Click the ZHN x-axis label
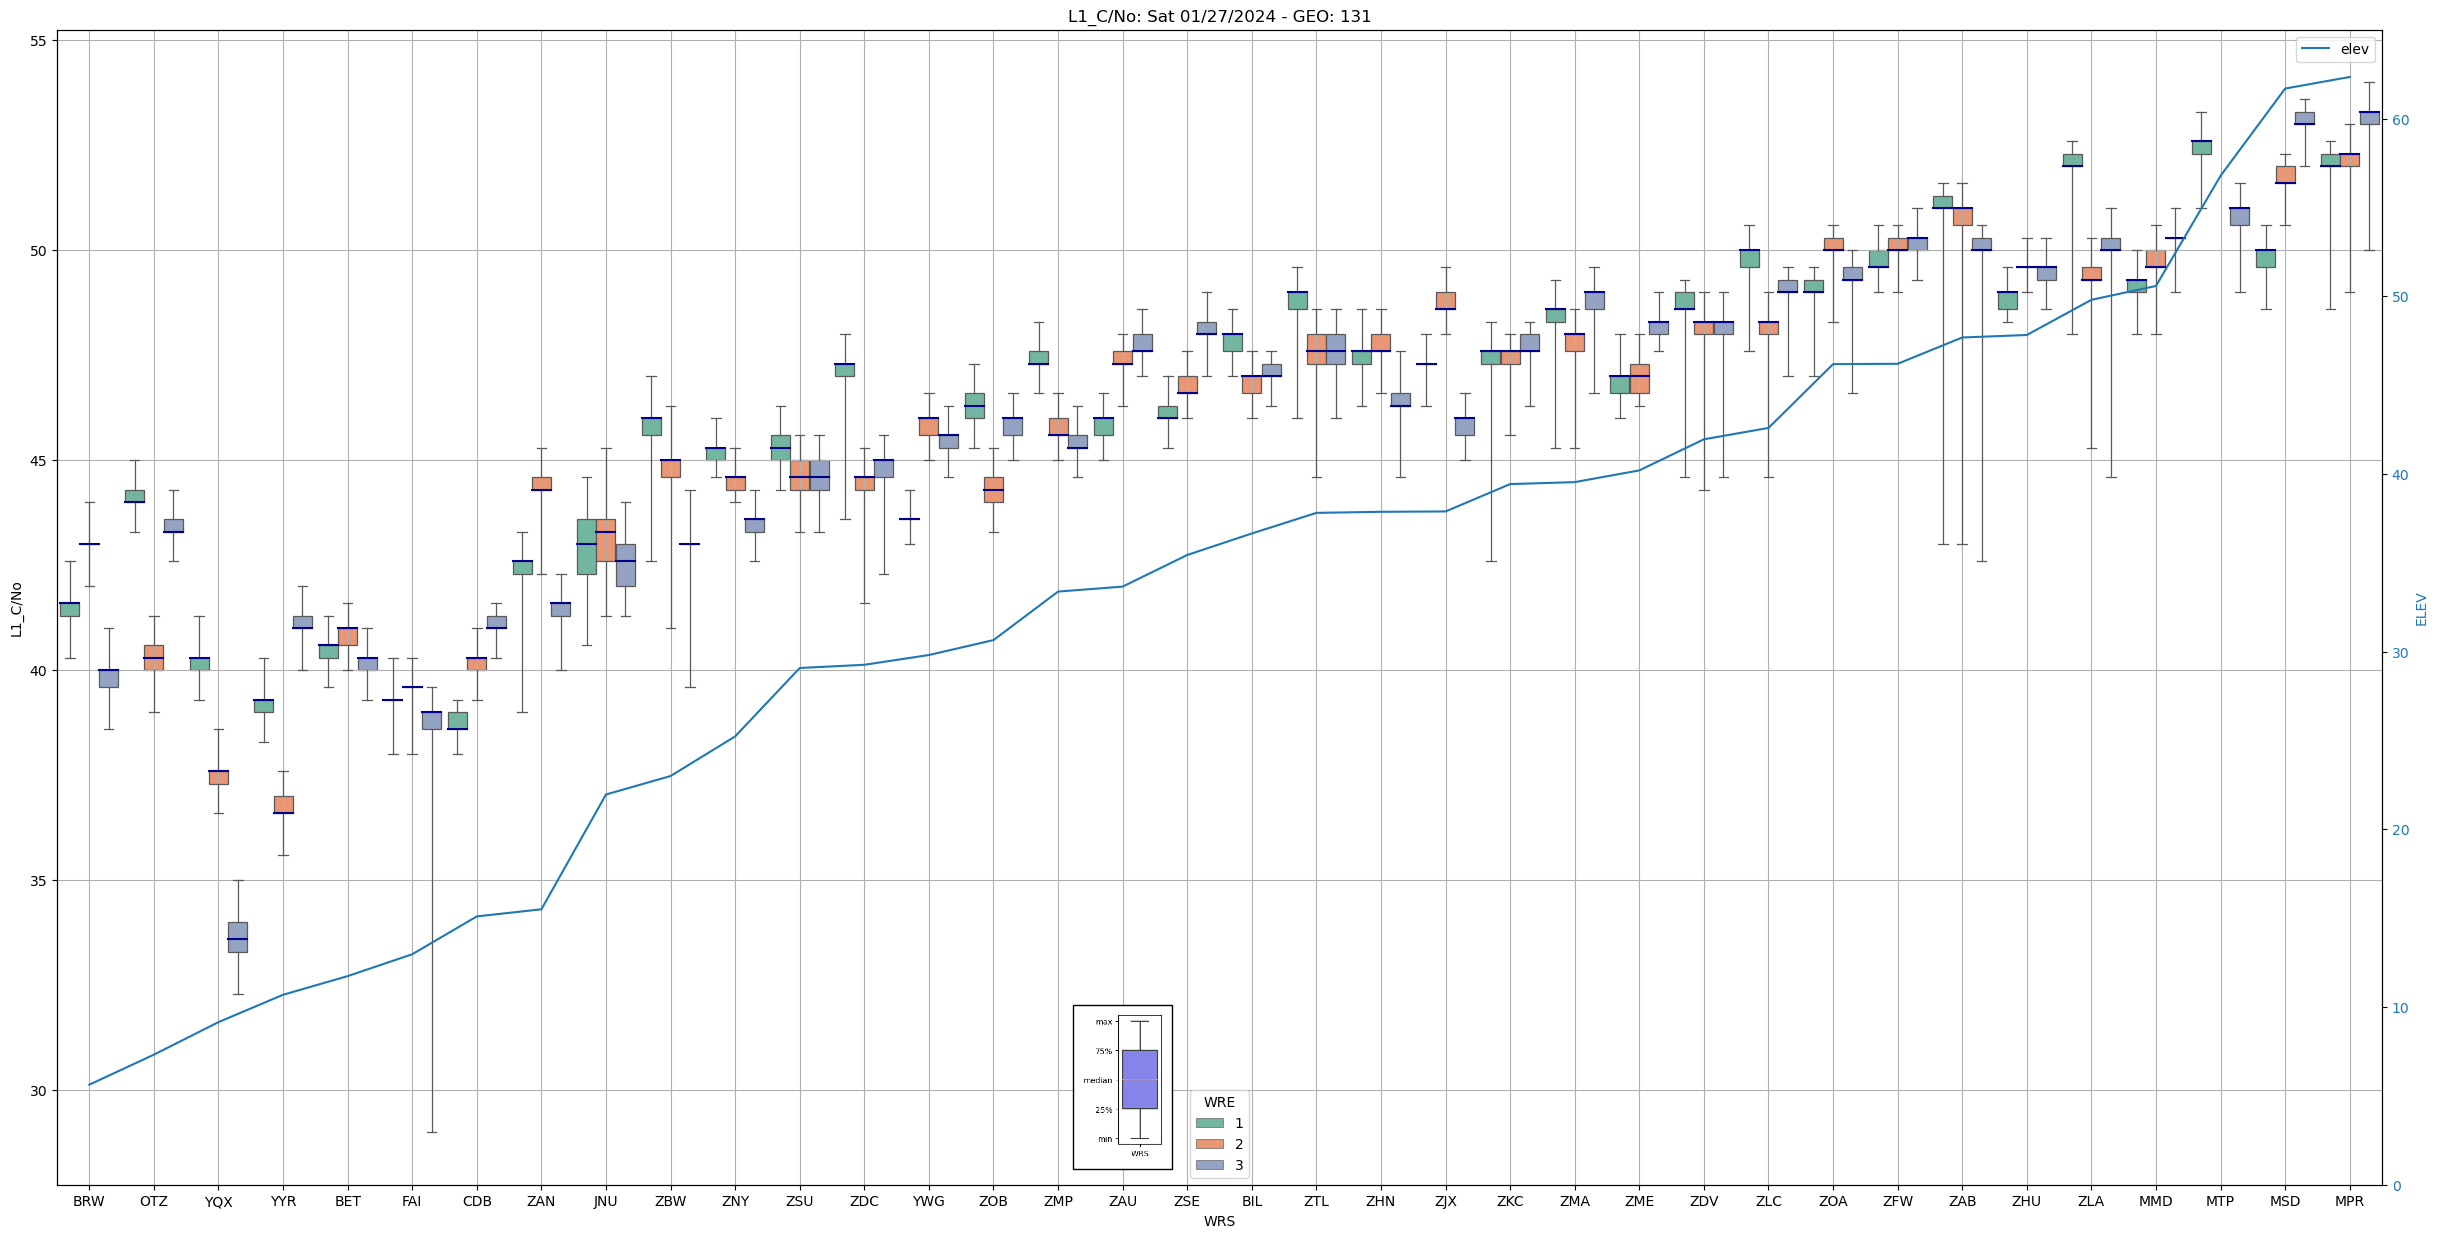This screenshot has height=1238, width=2439. [x=1381, y=1201]
